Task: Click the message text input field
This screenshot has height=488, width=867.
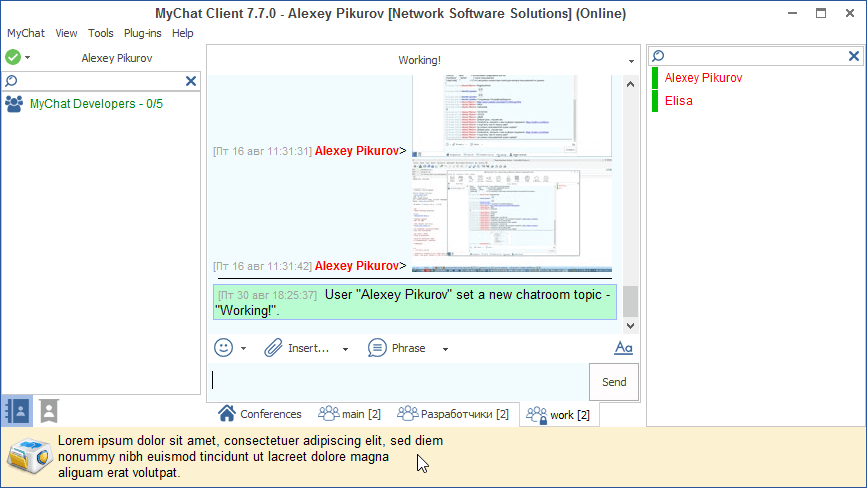Action: click(x=400, y=381)
